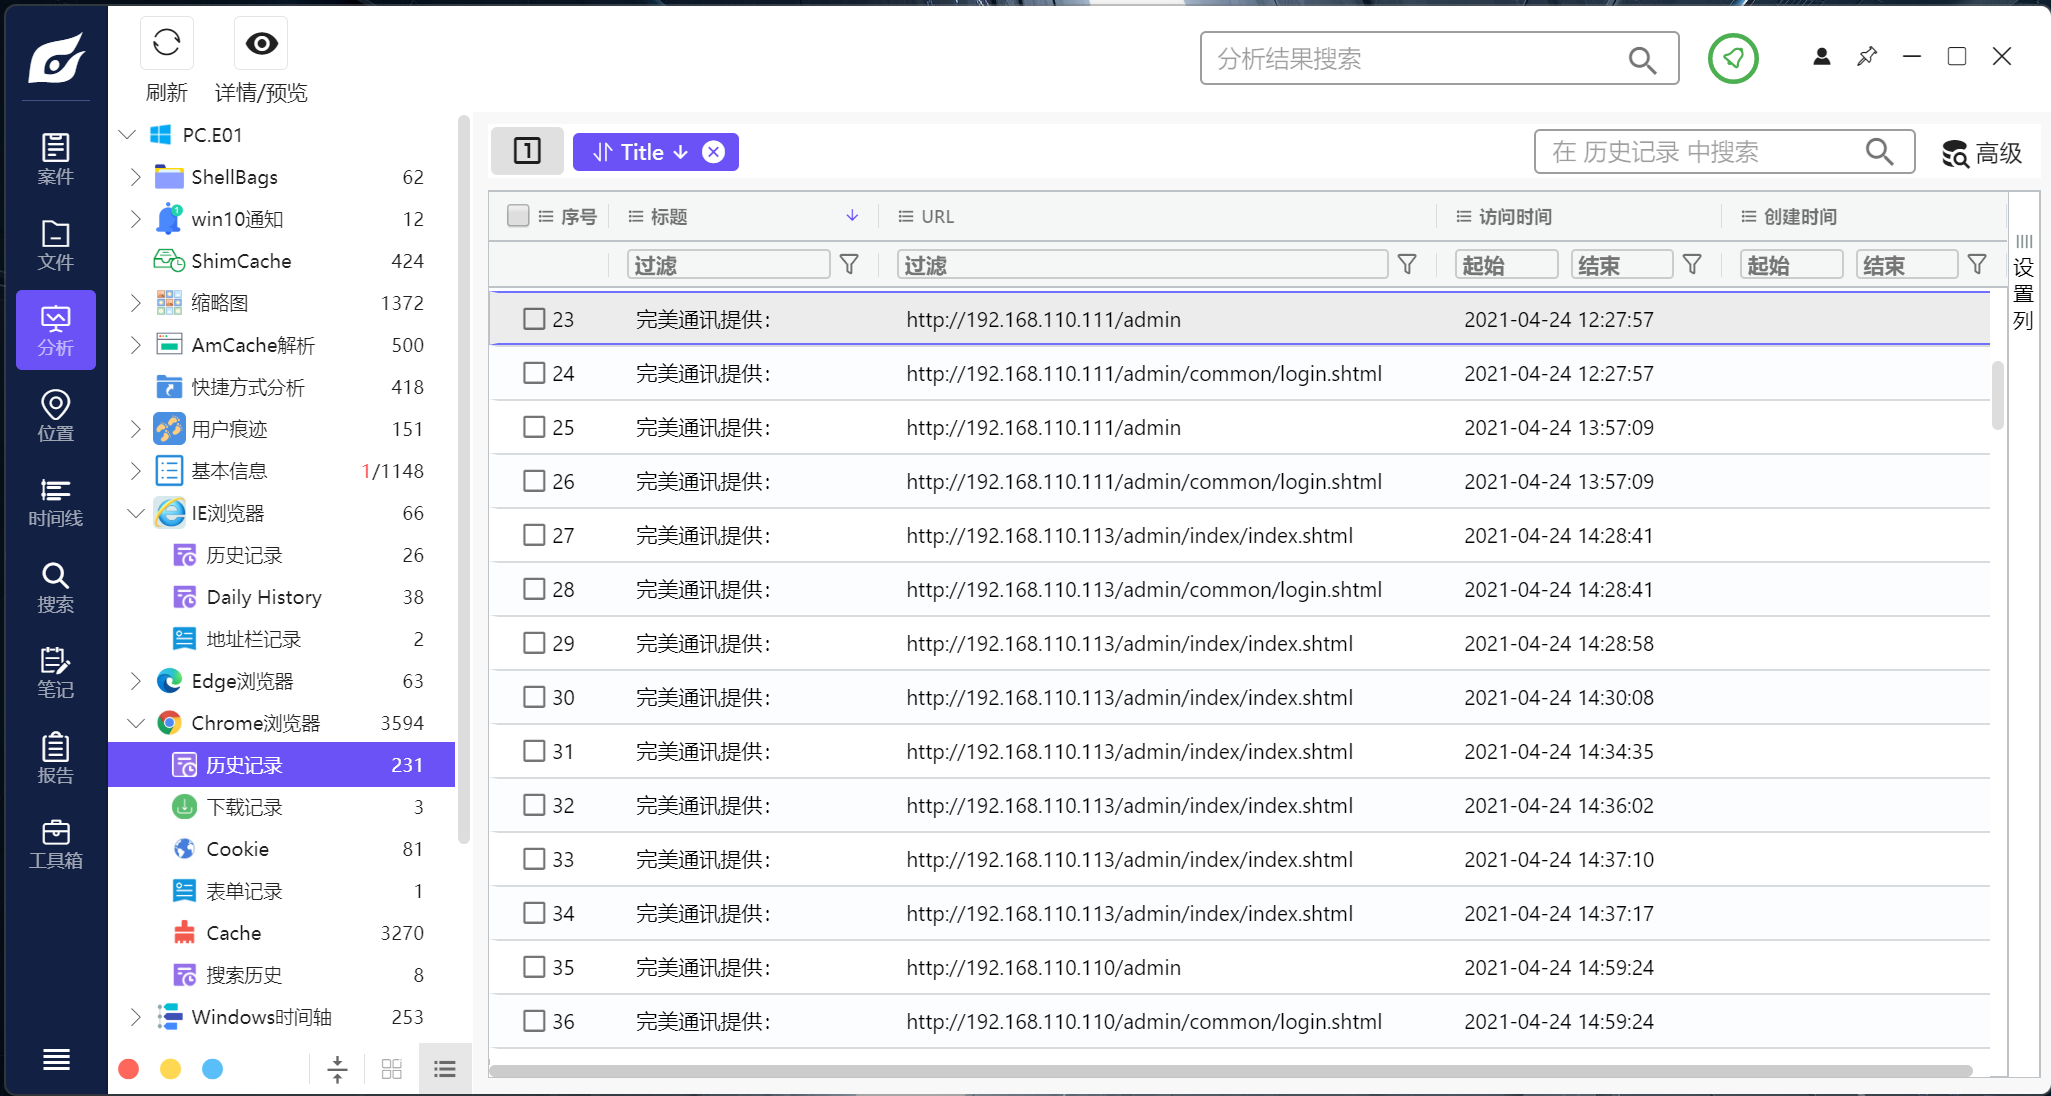Screen dimensions: 2051x1096
Task: Select ShimCache tree item
Action: (x=282, y=261)
